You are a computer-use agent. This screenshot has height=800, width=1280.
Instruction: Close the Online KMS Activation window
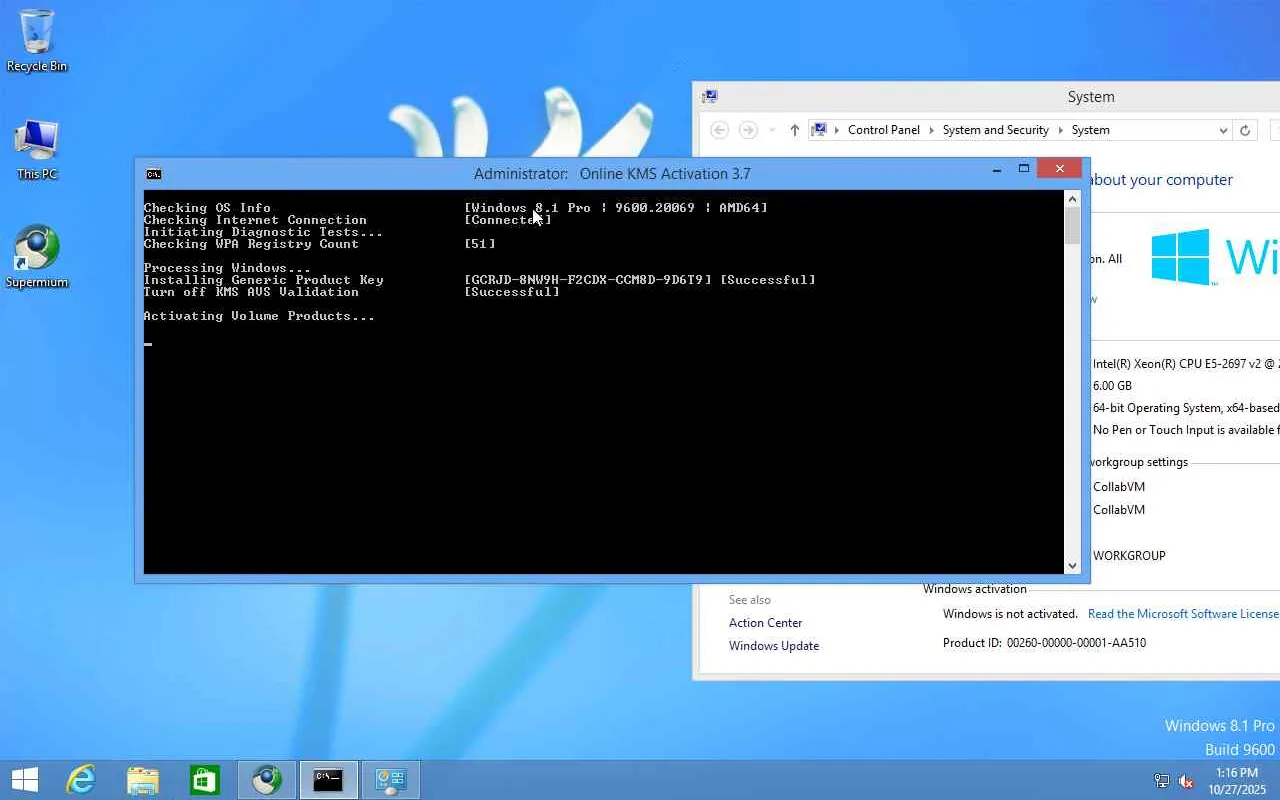(x=1059, y=169)
